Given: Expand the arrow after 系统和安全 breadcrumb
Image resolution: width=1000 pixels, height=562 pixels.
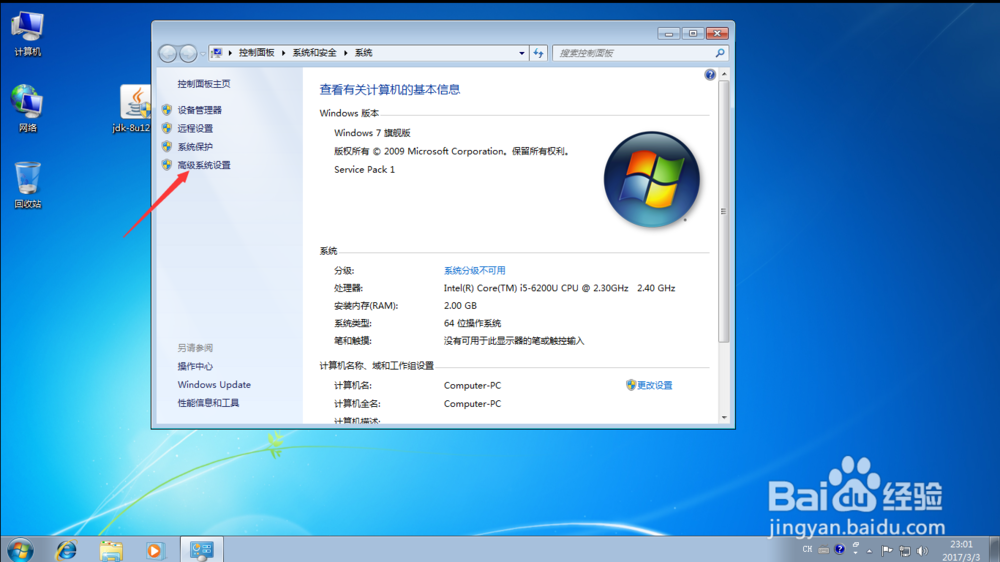Looking at the screenshot, I should coord(346,53).
